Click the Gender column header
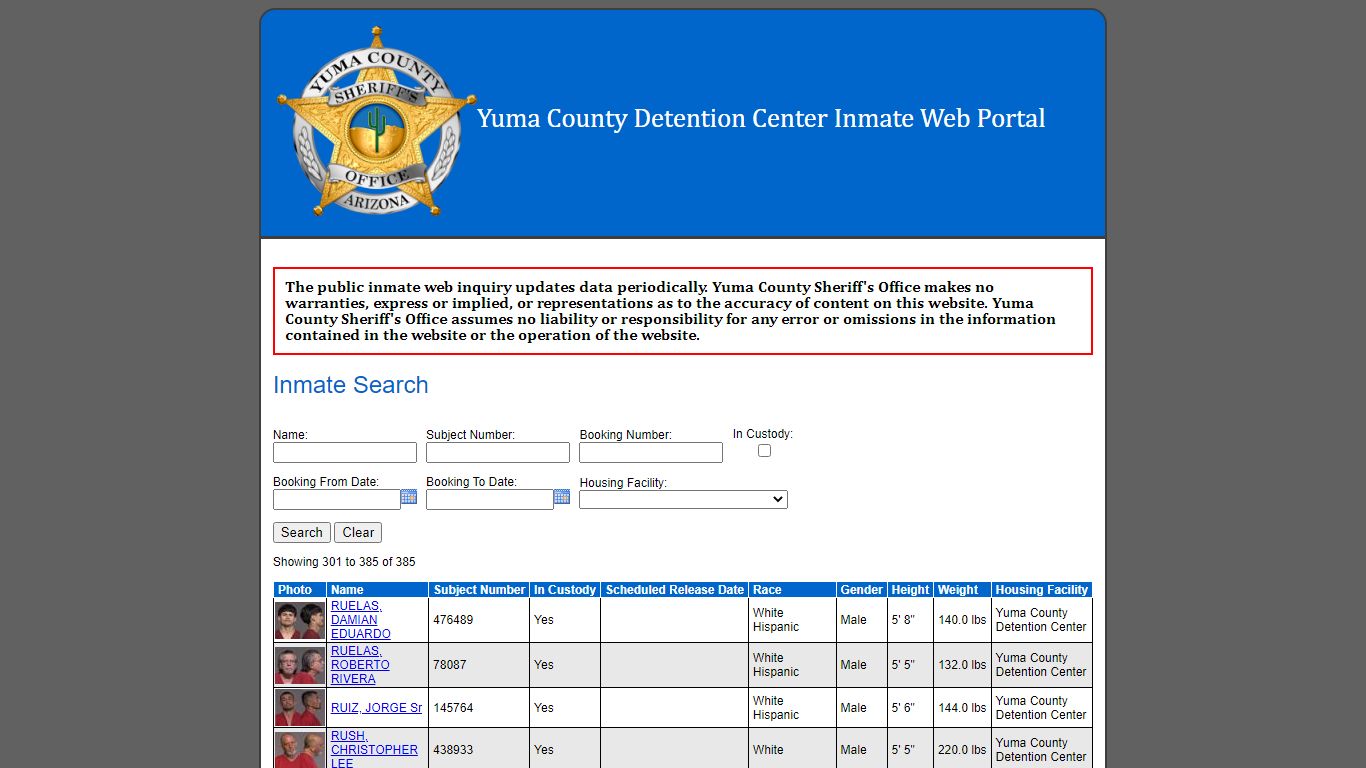 (861, 590)
